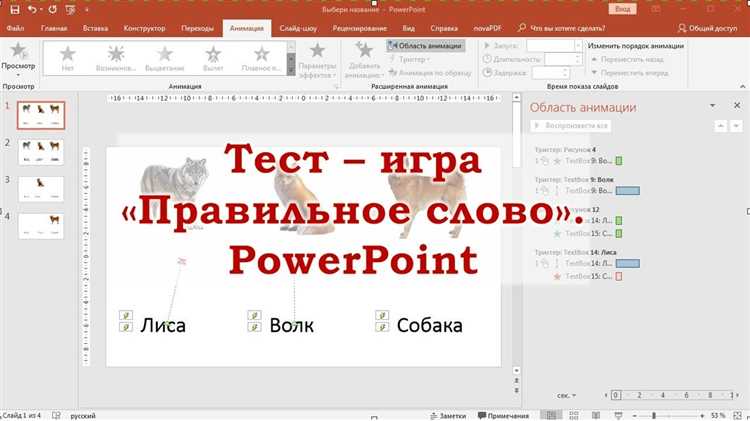Move animation down in the pane
This screenshot has height=421, width=750.
click(x=736, y=126)
